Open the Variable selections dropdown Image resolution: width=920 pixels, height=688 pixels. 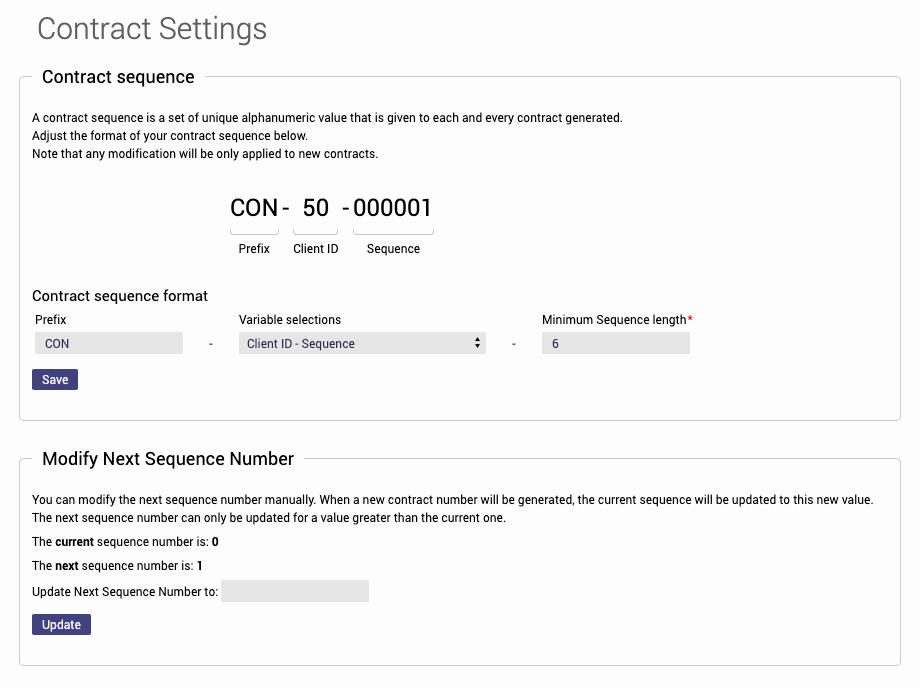(360, 344)
